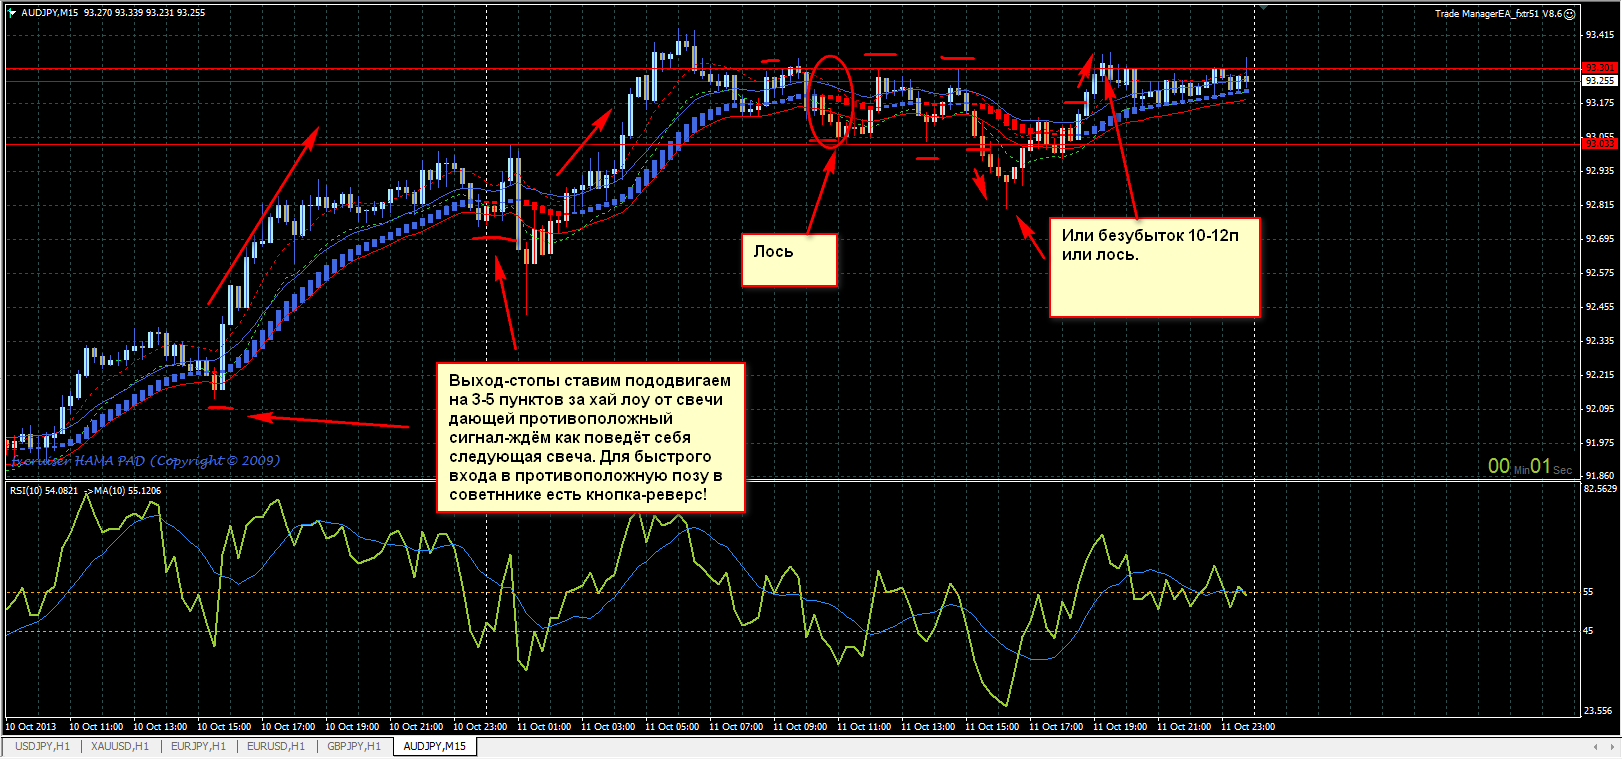This screenshot has height=759, width=1622.
Task: Open the XAUUSD,H1 chart tab
Action: point(120,746)
